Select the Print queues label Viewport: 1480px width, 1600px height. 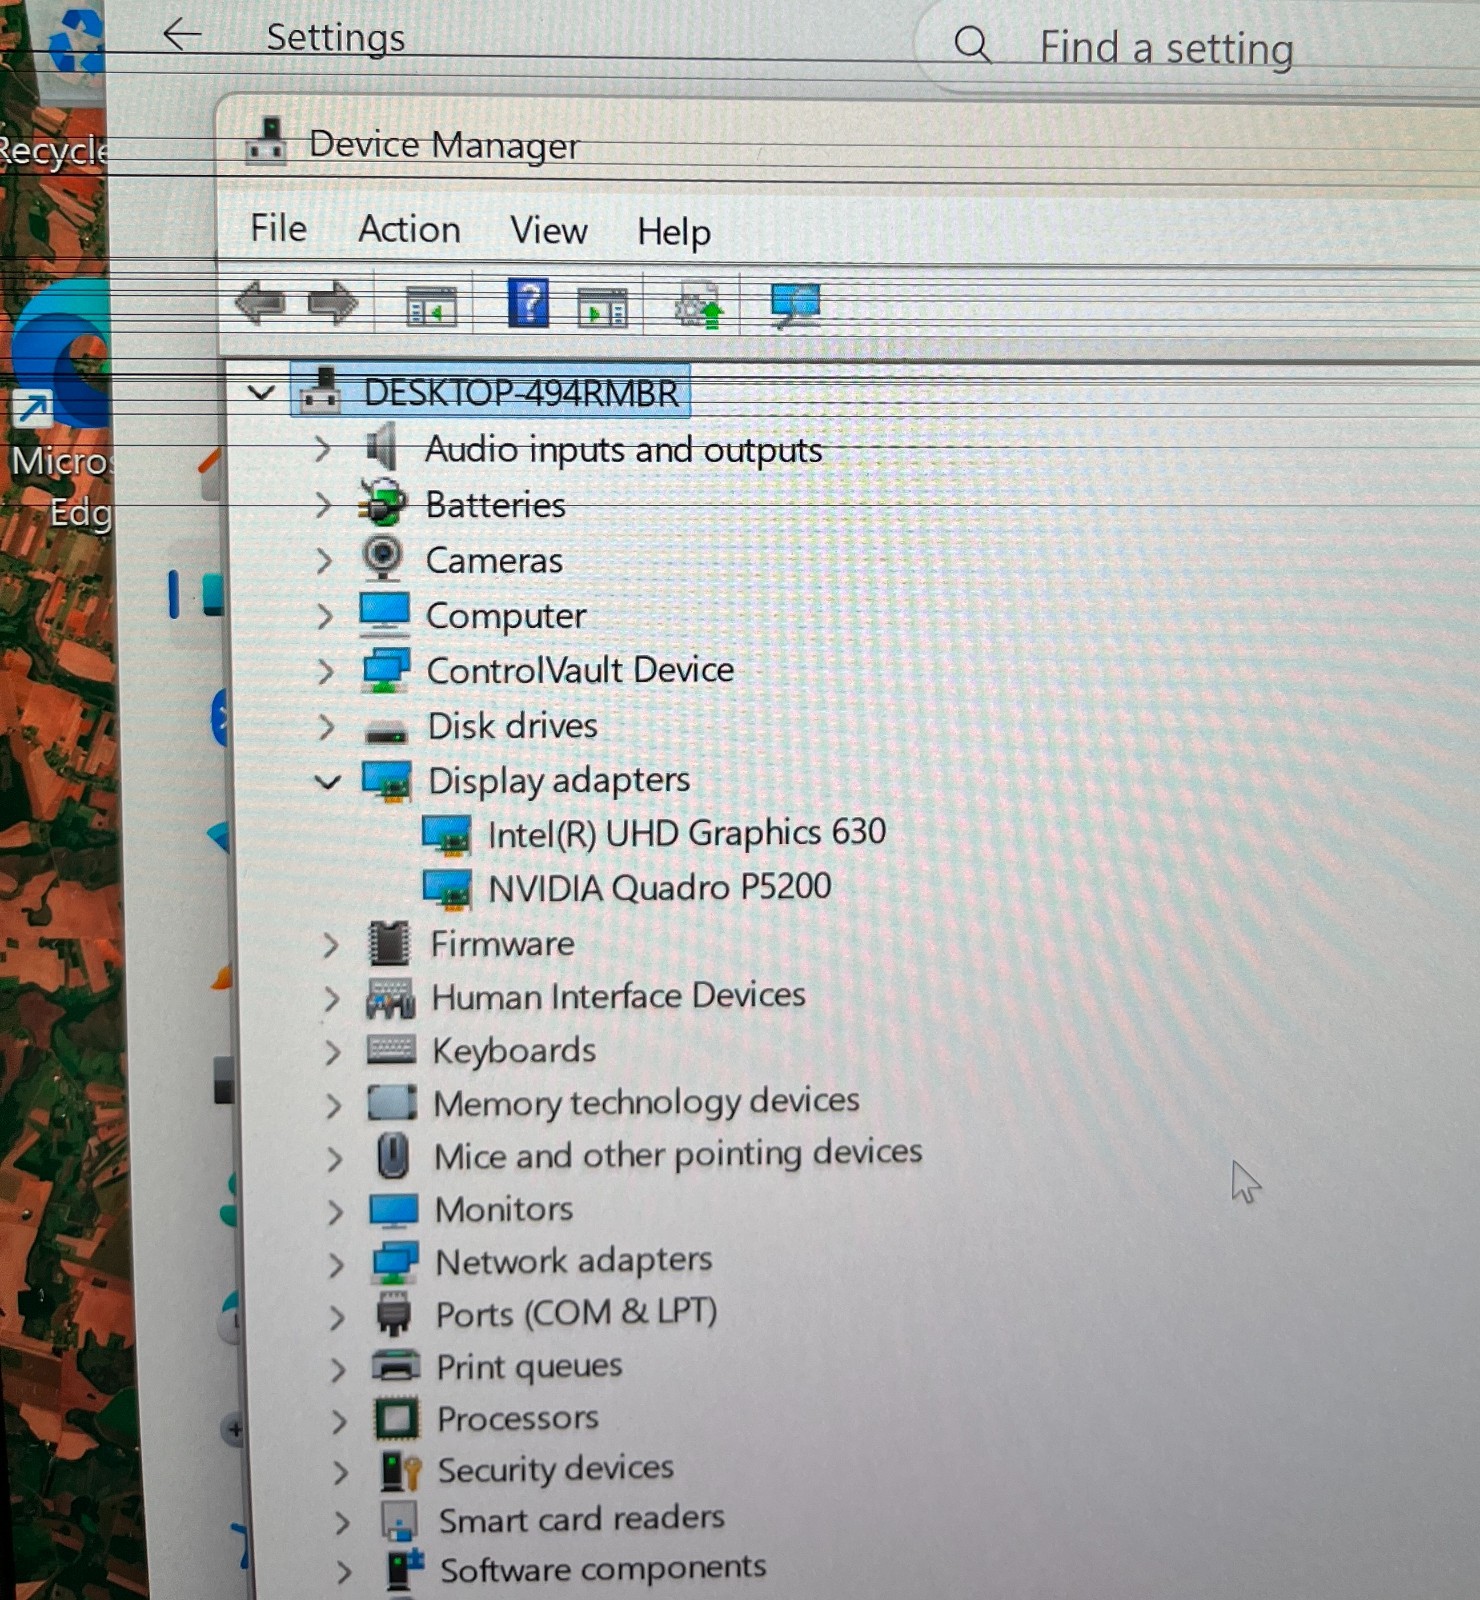529,1367
